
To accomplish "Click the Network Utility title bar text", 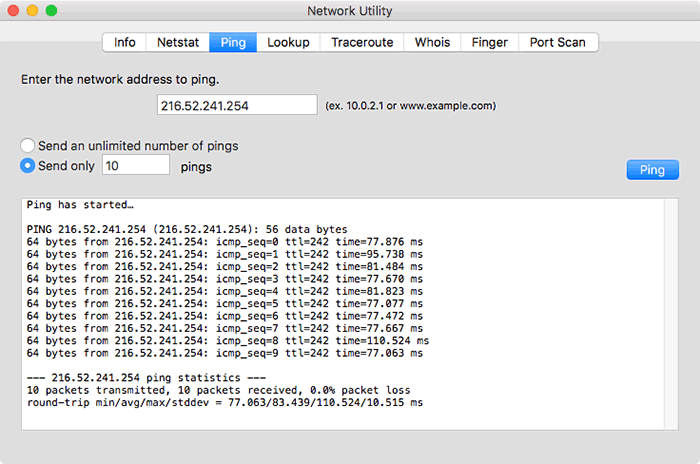I will click(x=349, y=11).
